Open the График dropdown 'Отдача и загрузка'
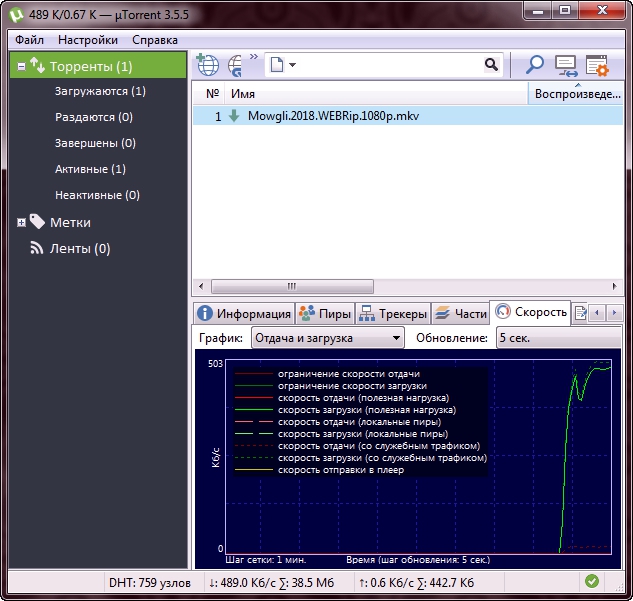The width and height of the screenshot is (633, 601). click(x=327, y=338)
